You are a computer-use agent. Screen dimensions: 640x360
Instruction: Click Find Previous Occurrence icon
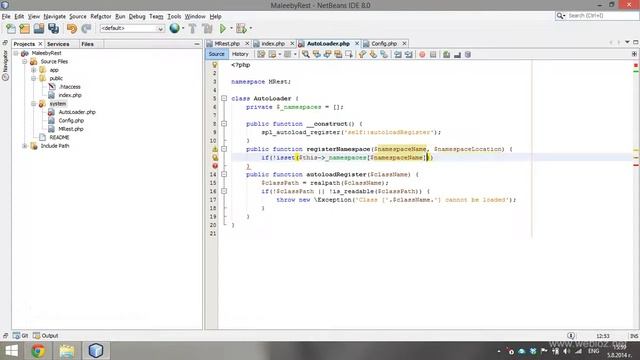pyautogui.click(x=317, y=54)
